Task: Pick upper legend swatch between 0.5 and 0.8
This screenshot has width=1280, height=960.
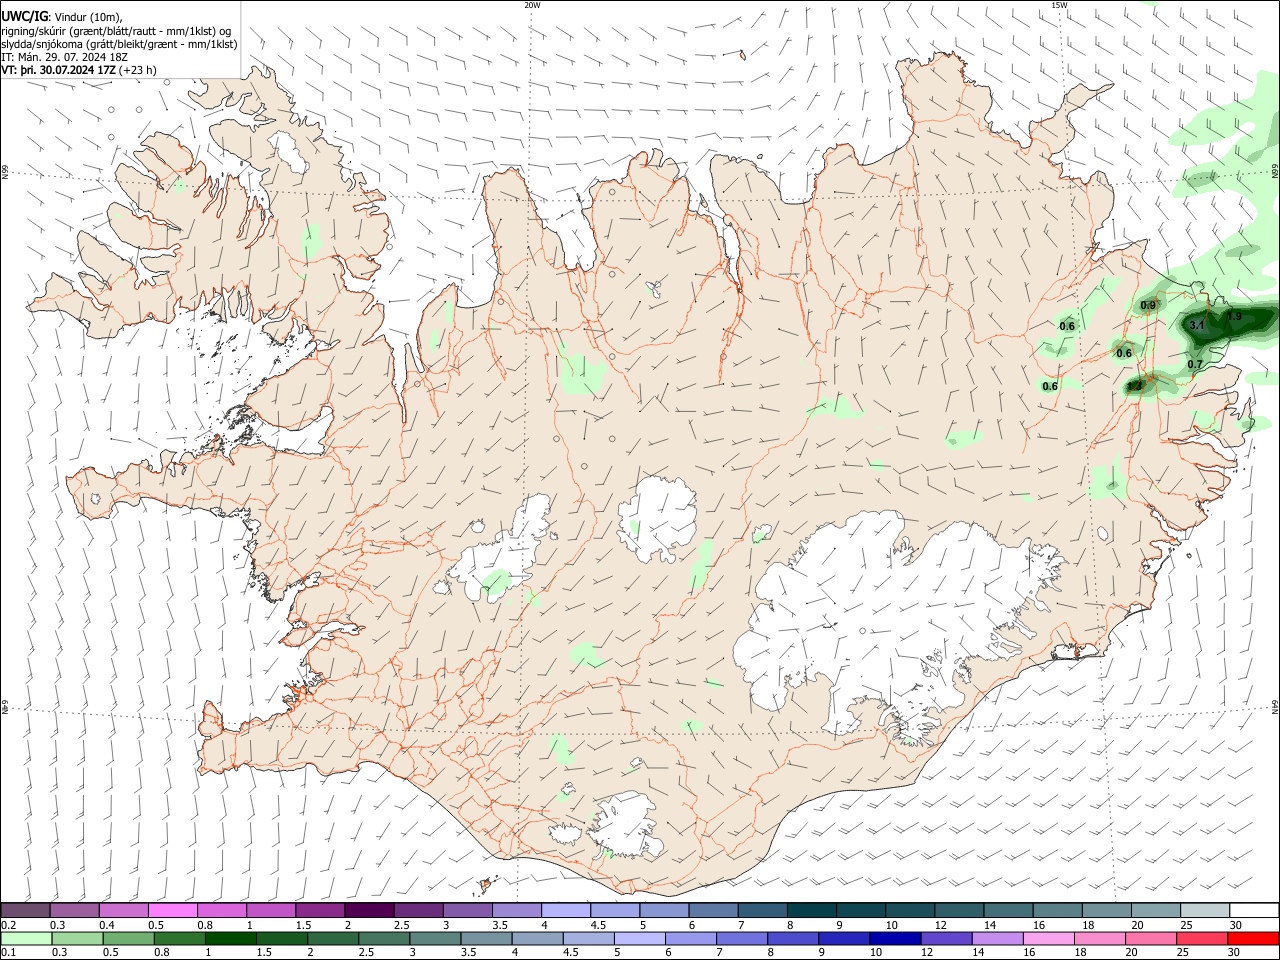Action: (x=172, y=911)
